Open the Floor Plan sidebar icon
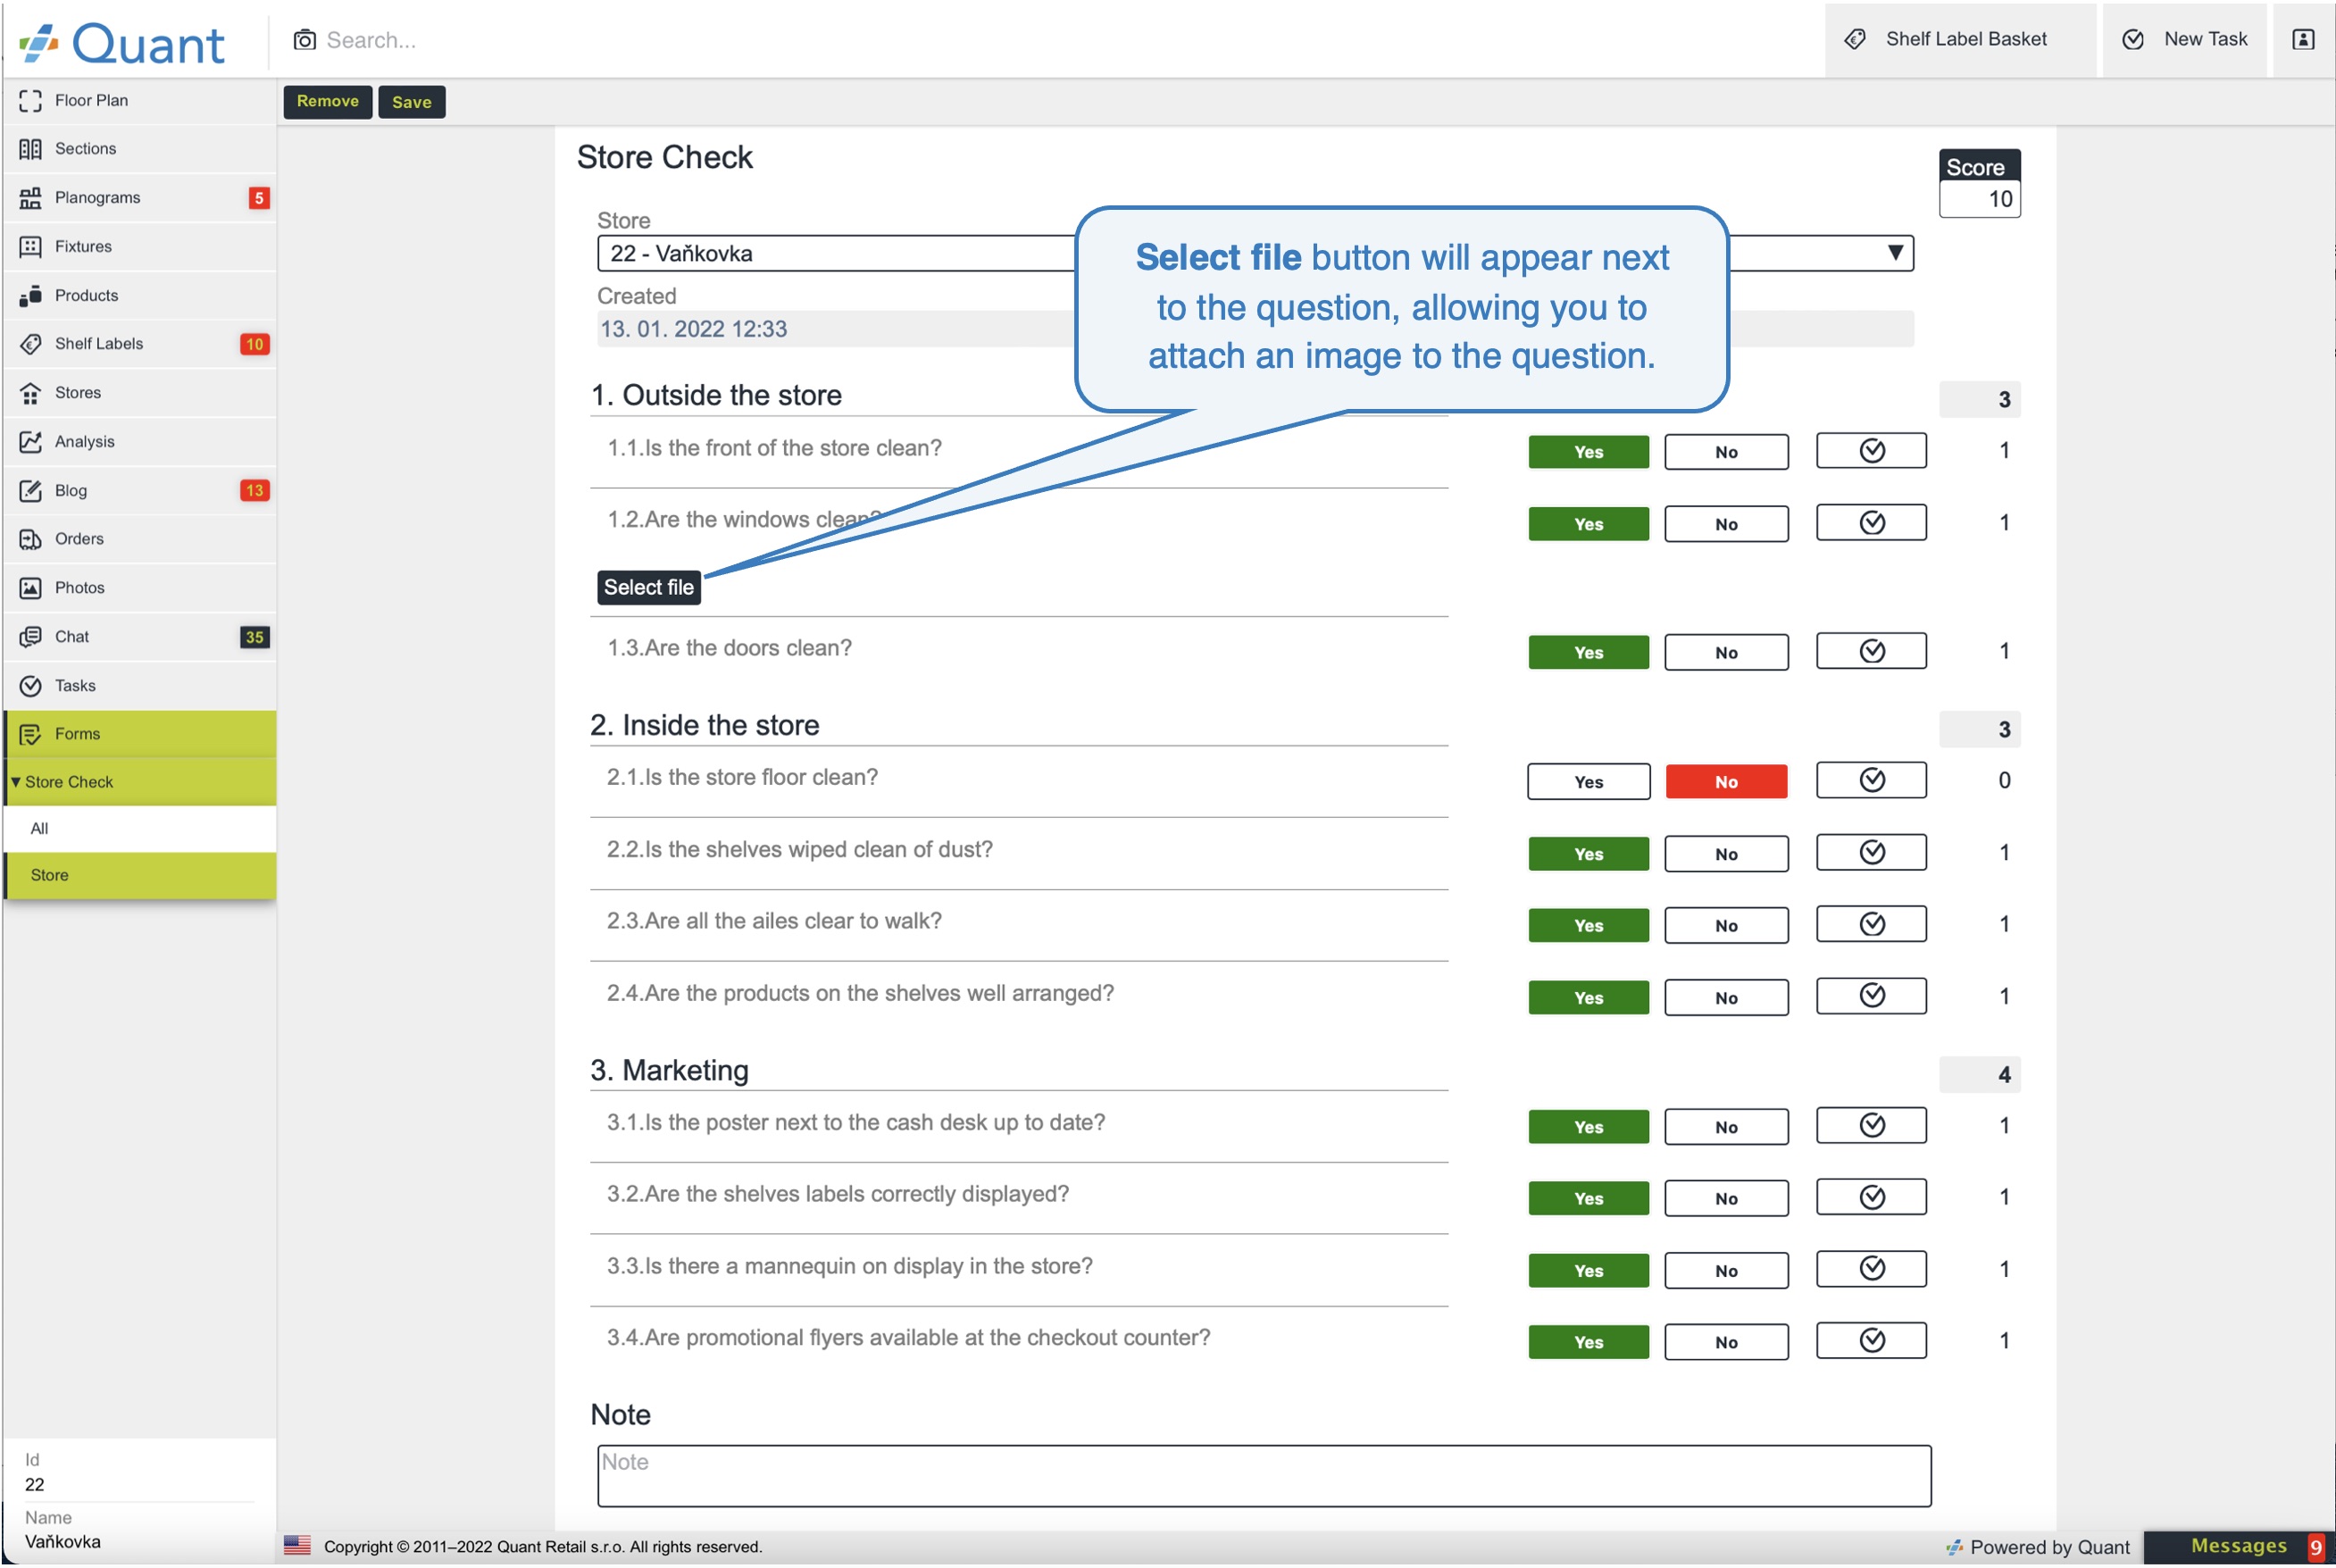2336x1568 pixels. coord(30,100)
